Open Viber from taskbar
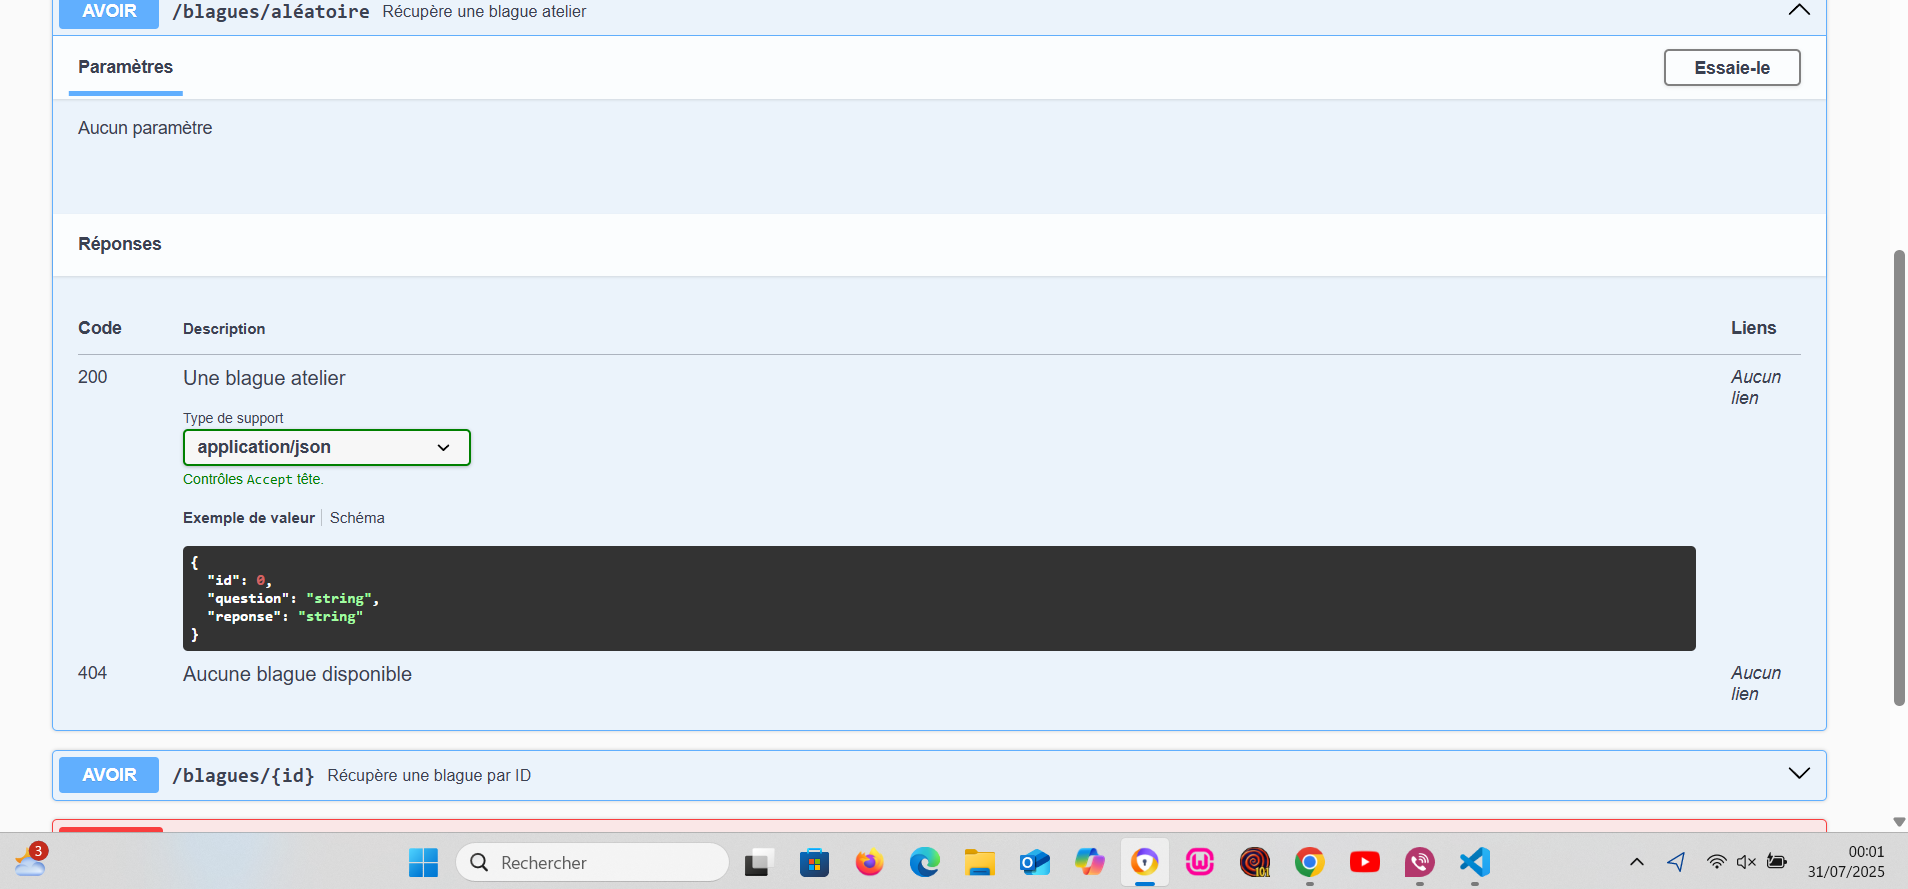 click(x=1420, y=862)
